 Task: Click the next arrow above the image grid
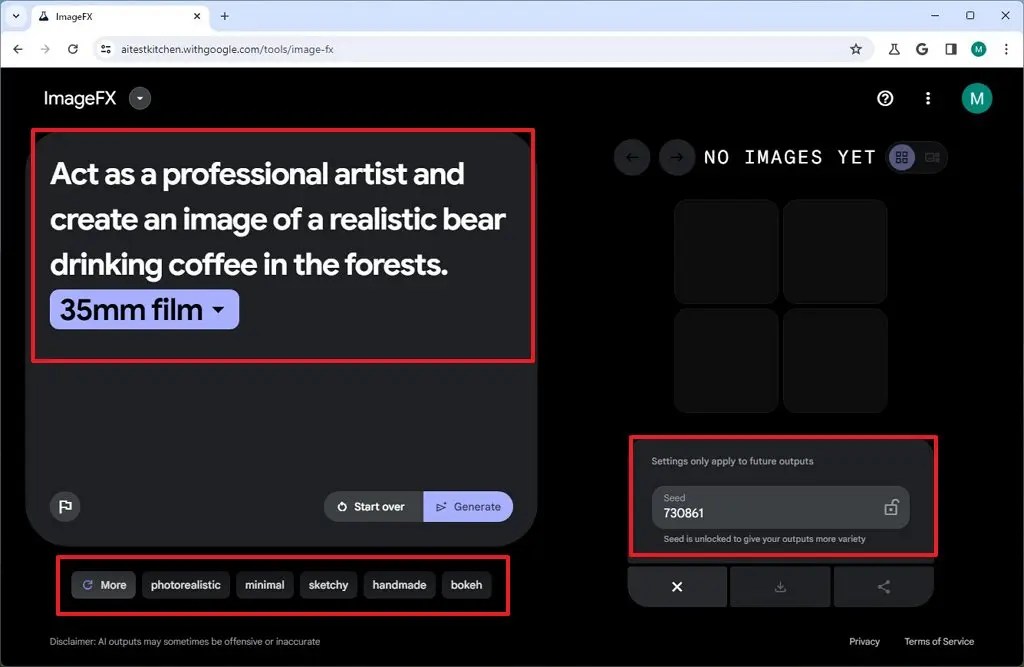676,157
